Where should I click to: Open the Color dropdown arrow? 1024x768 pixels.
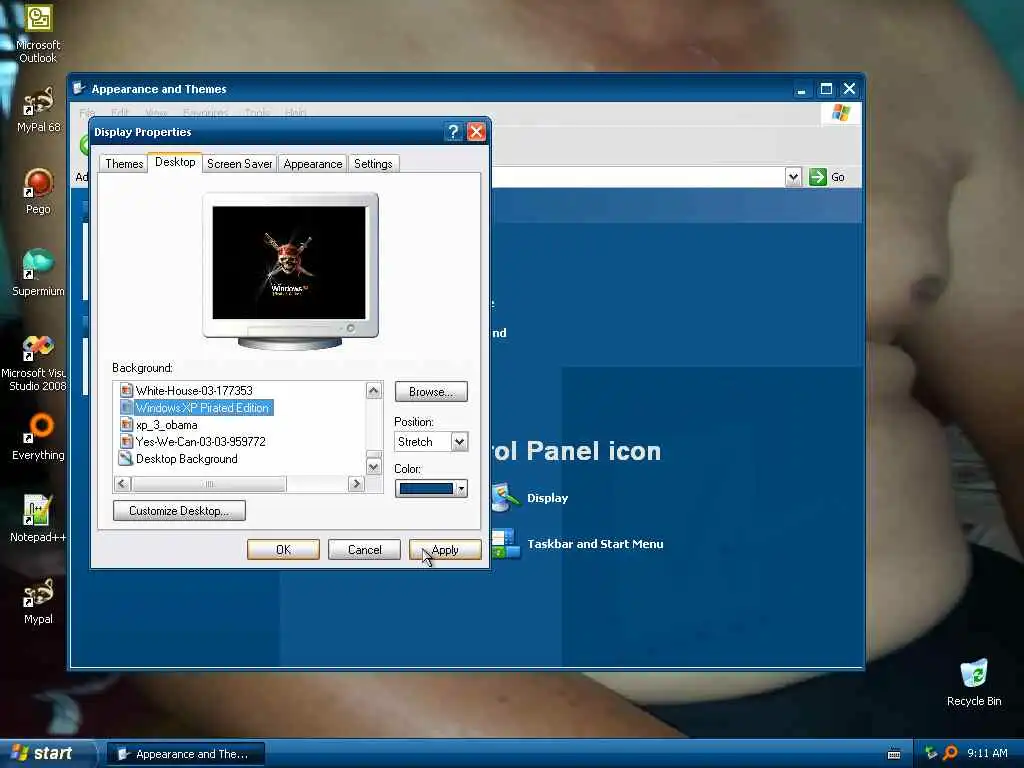click(x=461, y=488)
